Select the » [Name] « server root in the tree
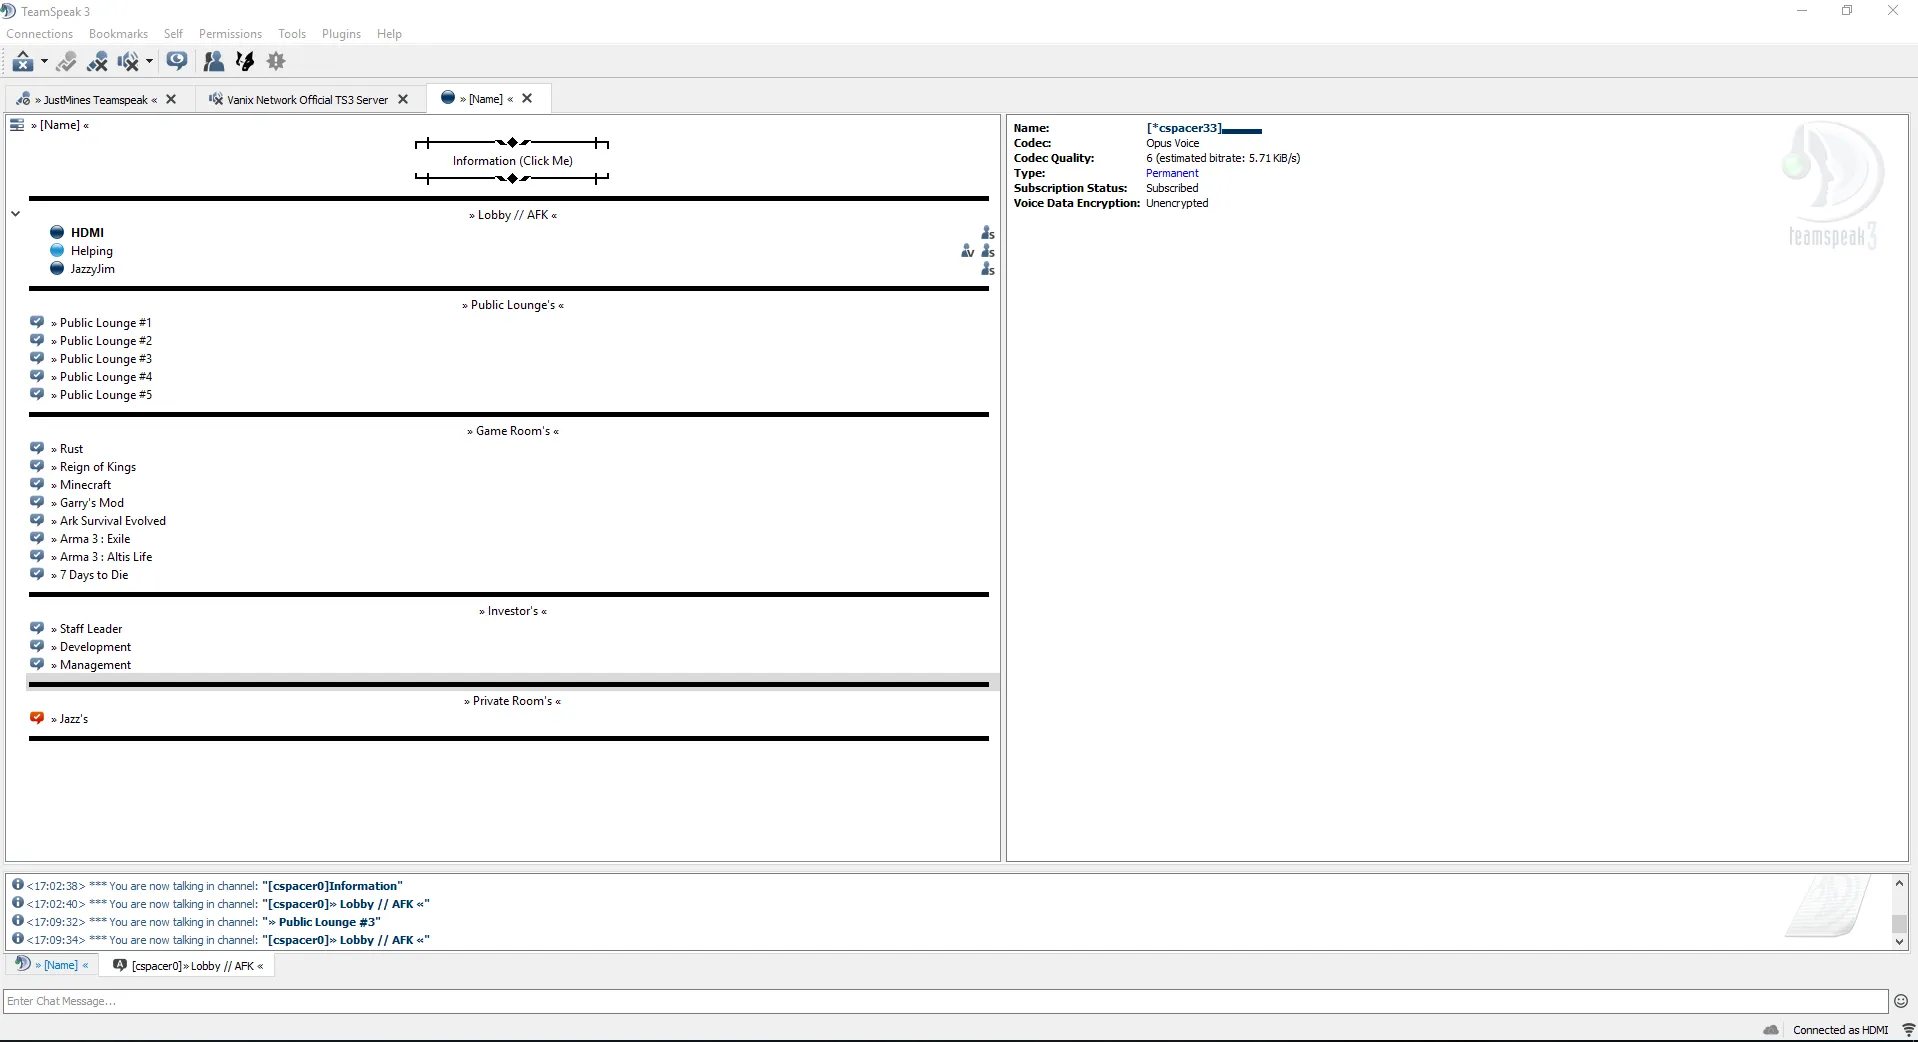The width and height of the screenshot is (1918, 1042). click(60, 125)
